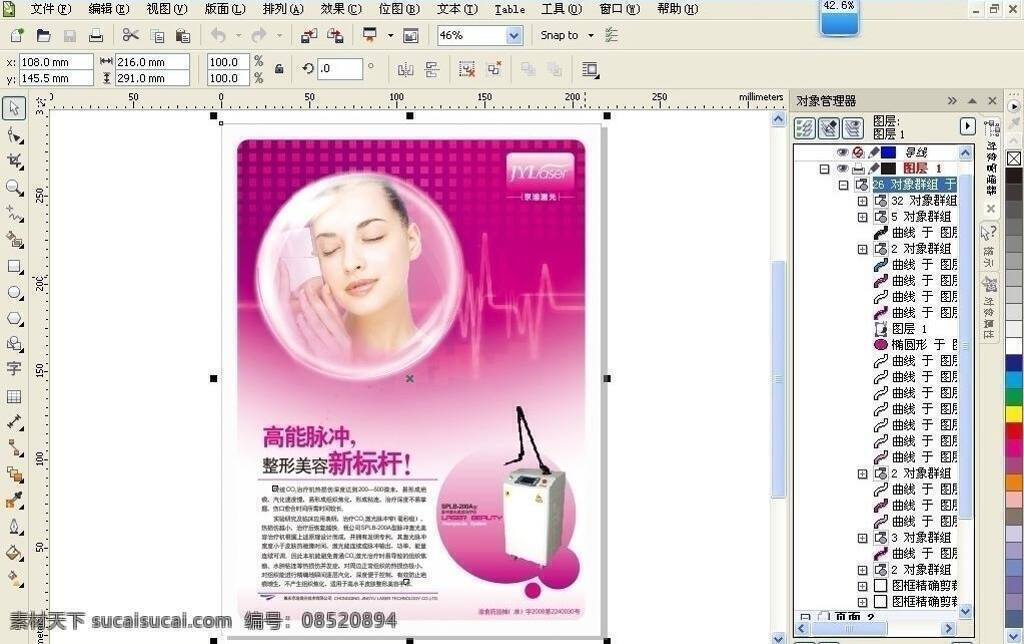Screen dimensions: 1024x644
Task: Open the Table menu
Action: click(509, 9)
